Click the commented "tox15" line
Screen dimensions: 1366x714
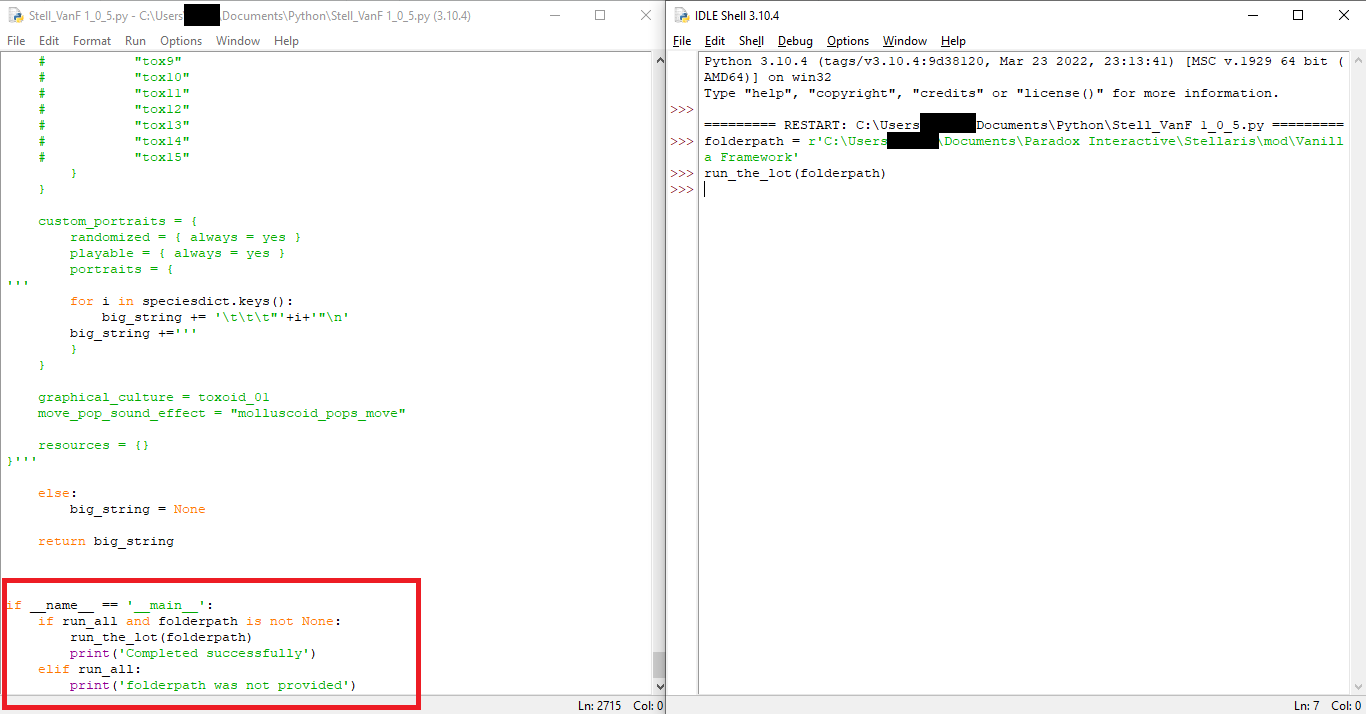point(114,157)
